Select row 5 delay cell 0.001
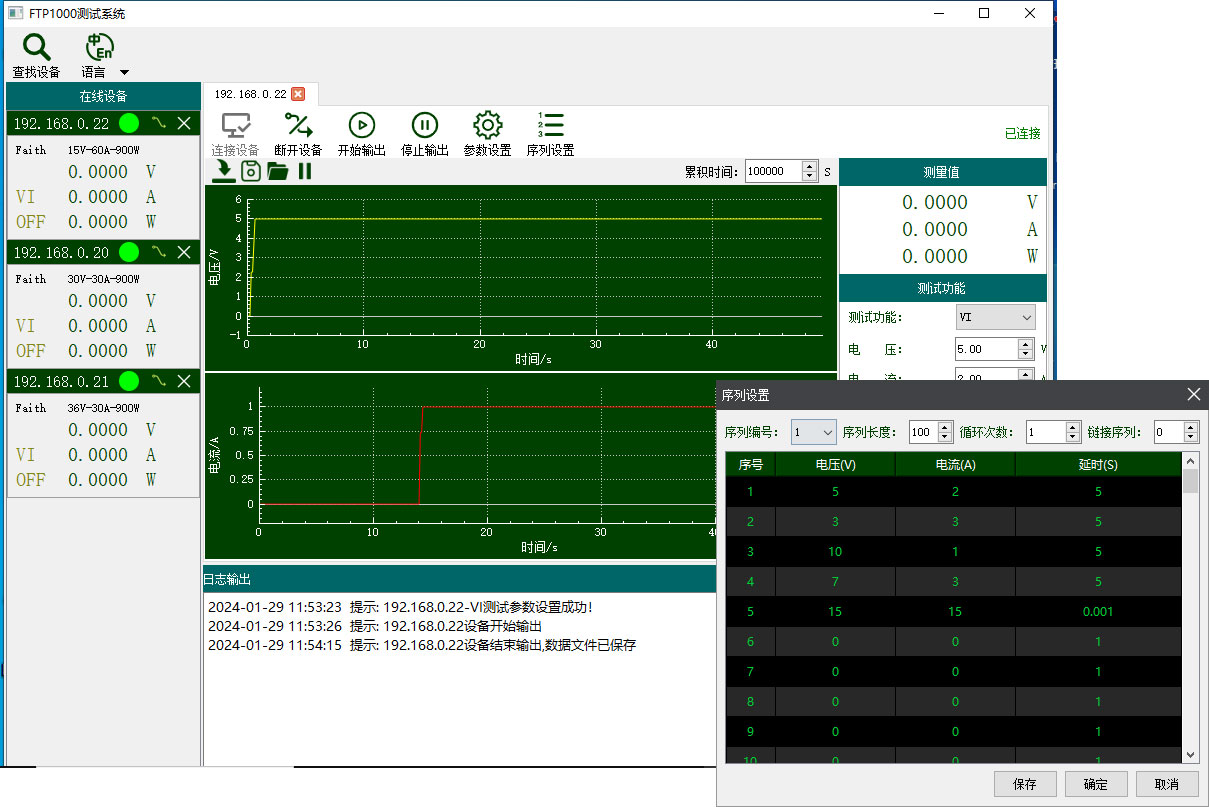The width and height of the screenshot is (1209, 807). (x=1098, y=611)
